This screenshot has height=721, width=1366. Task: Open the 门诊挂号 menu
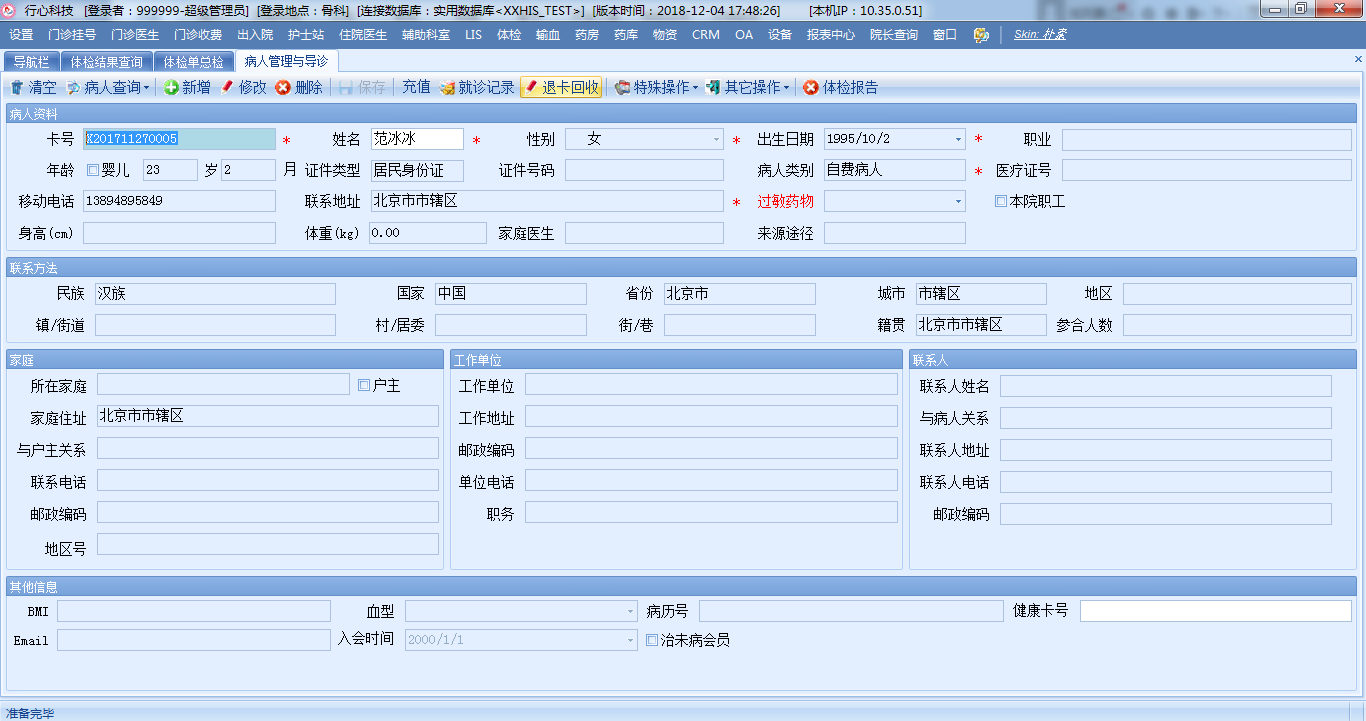pyautogui.click(x=72, y=34)
